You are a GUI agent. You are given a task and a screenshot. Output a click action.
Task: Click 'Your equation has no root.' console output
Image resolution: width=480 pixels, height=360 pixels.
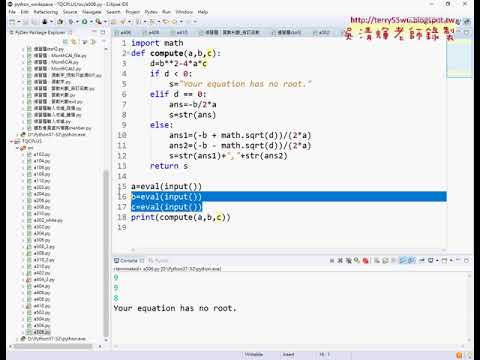coord(175,308)
